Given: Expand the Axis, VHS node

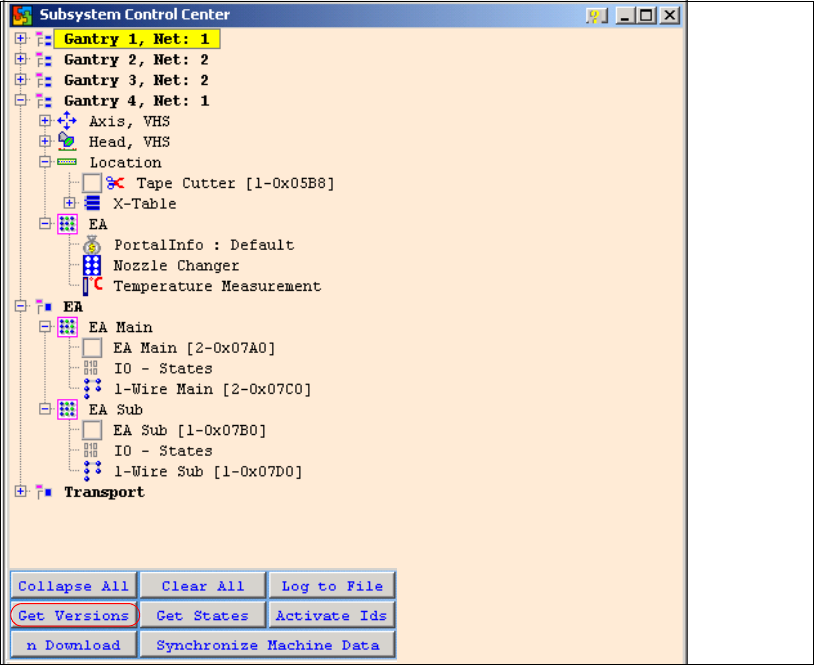Looking at the screenshot, I should pyautogui.click(x=45, y=121).
